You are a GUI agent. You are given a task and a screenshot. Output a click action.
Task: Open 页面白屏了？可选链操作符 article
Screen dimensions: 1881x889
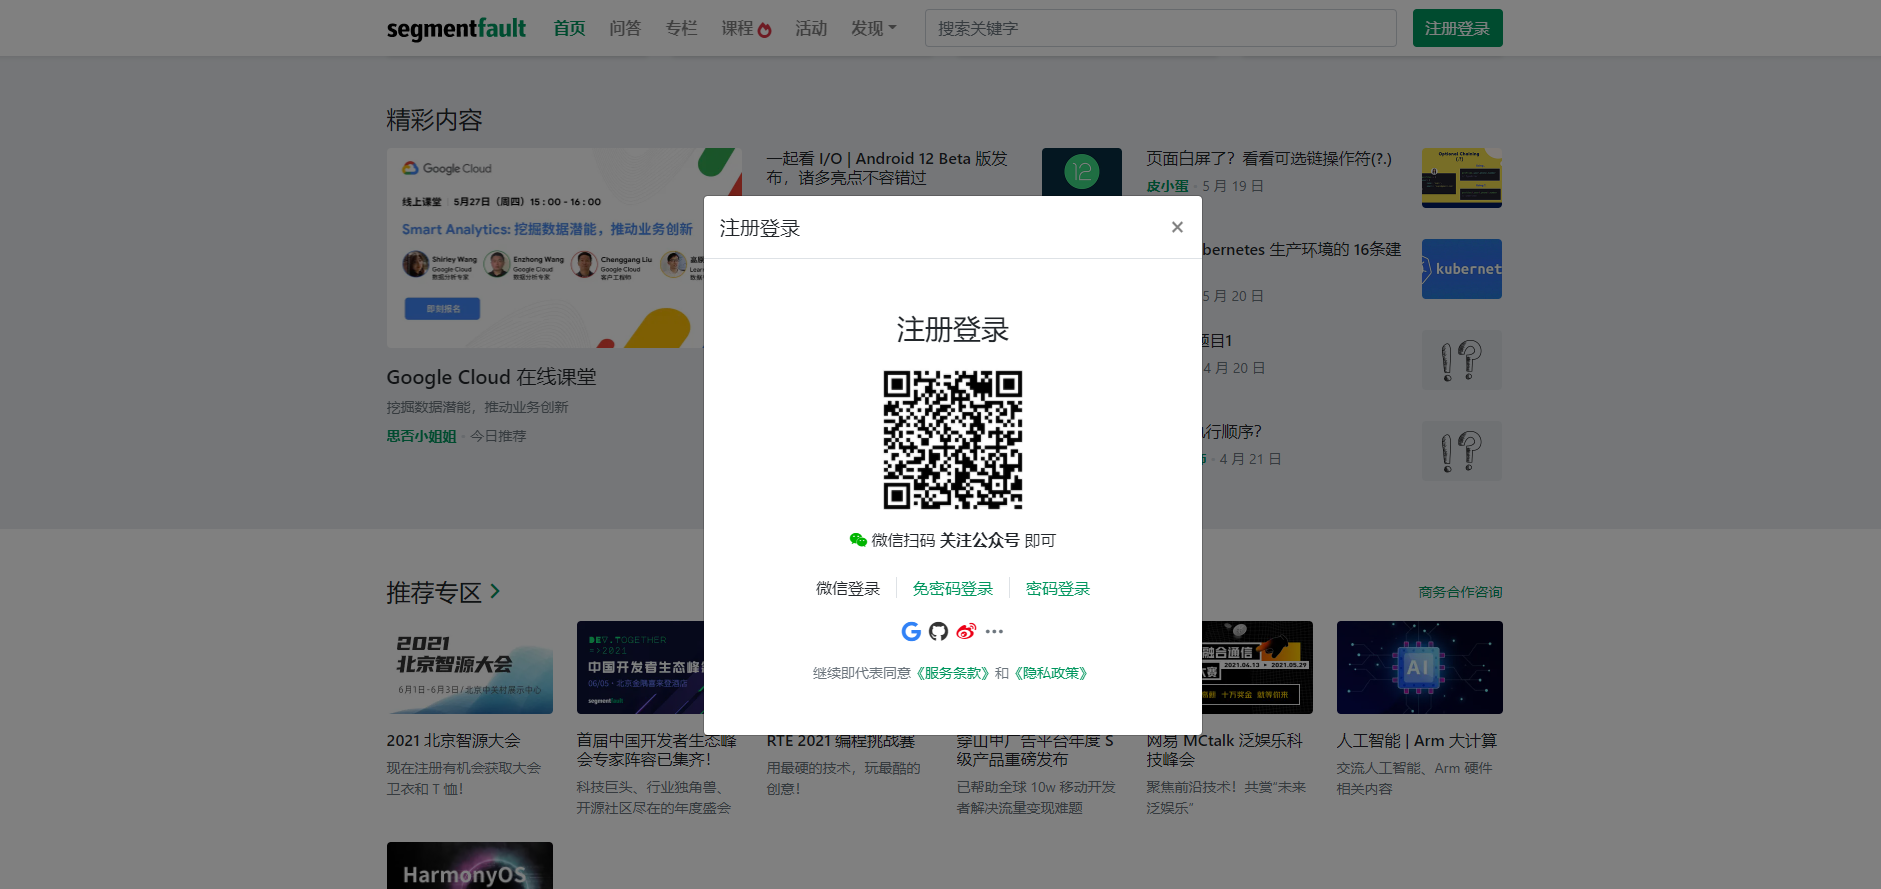coord(1268,158)
